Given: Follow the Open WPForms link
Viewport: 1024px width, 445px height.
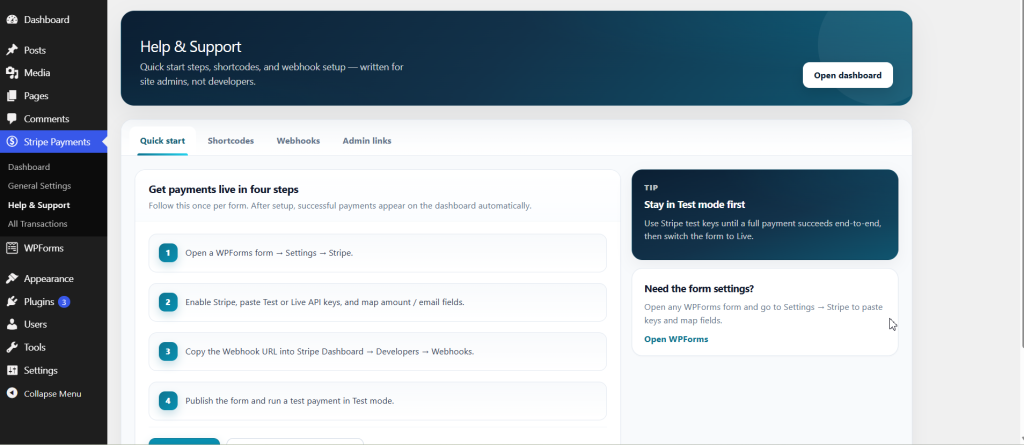Looking at the screenshot, I should (x=676, y=339).
